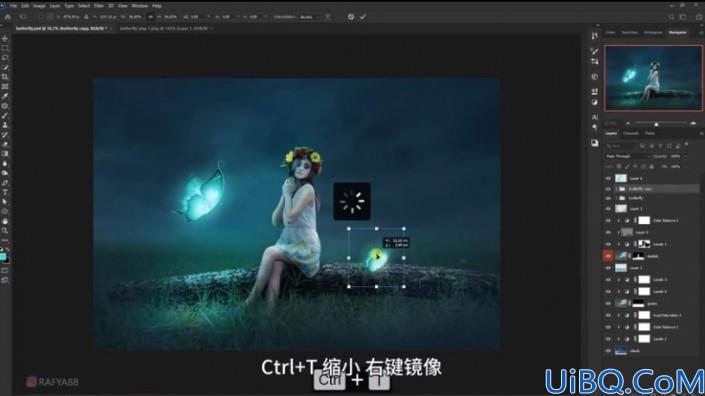Toggle the red eye icon on model layer
705x396 pixels.
pos(608,256)
